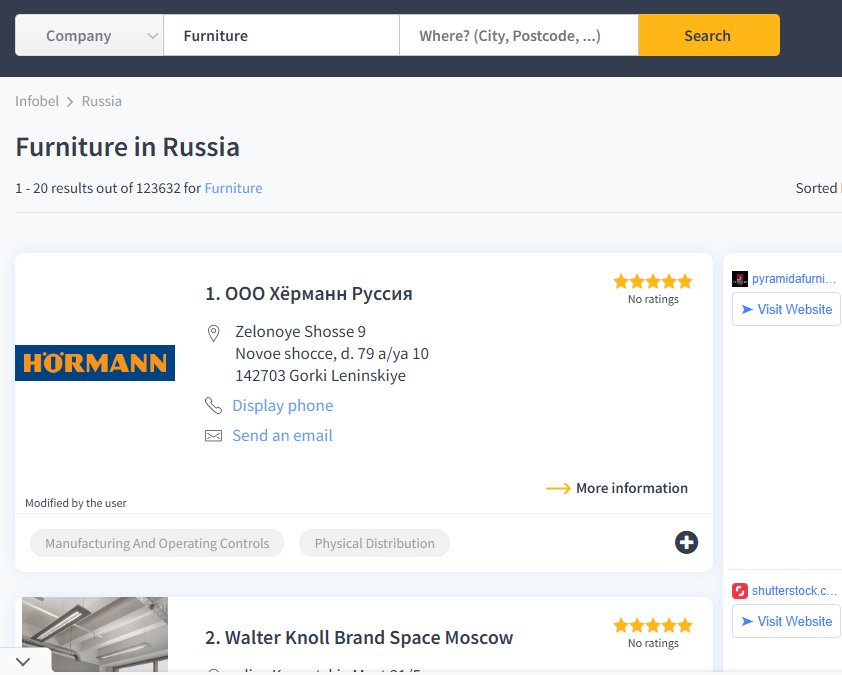Click Send an email link

282,436
